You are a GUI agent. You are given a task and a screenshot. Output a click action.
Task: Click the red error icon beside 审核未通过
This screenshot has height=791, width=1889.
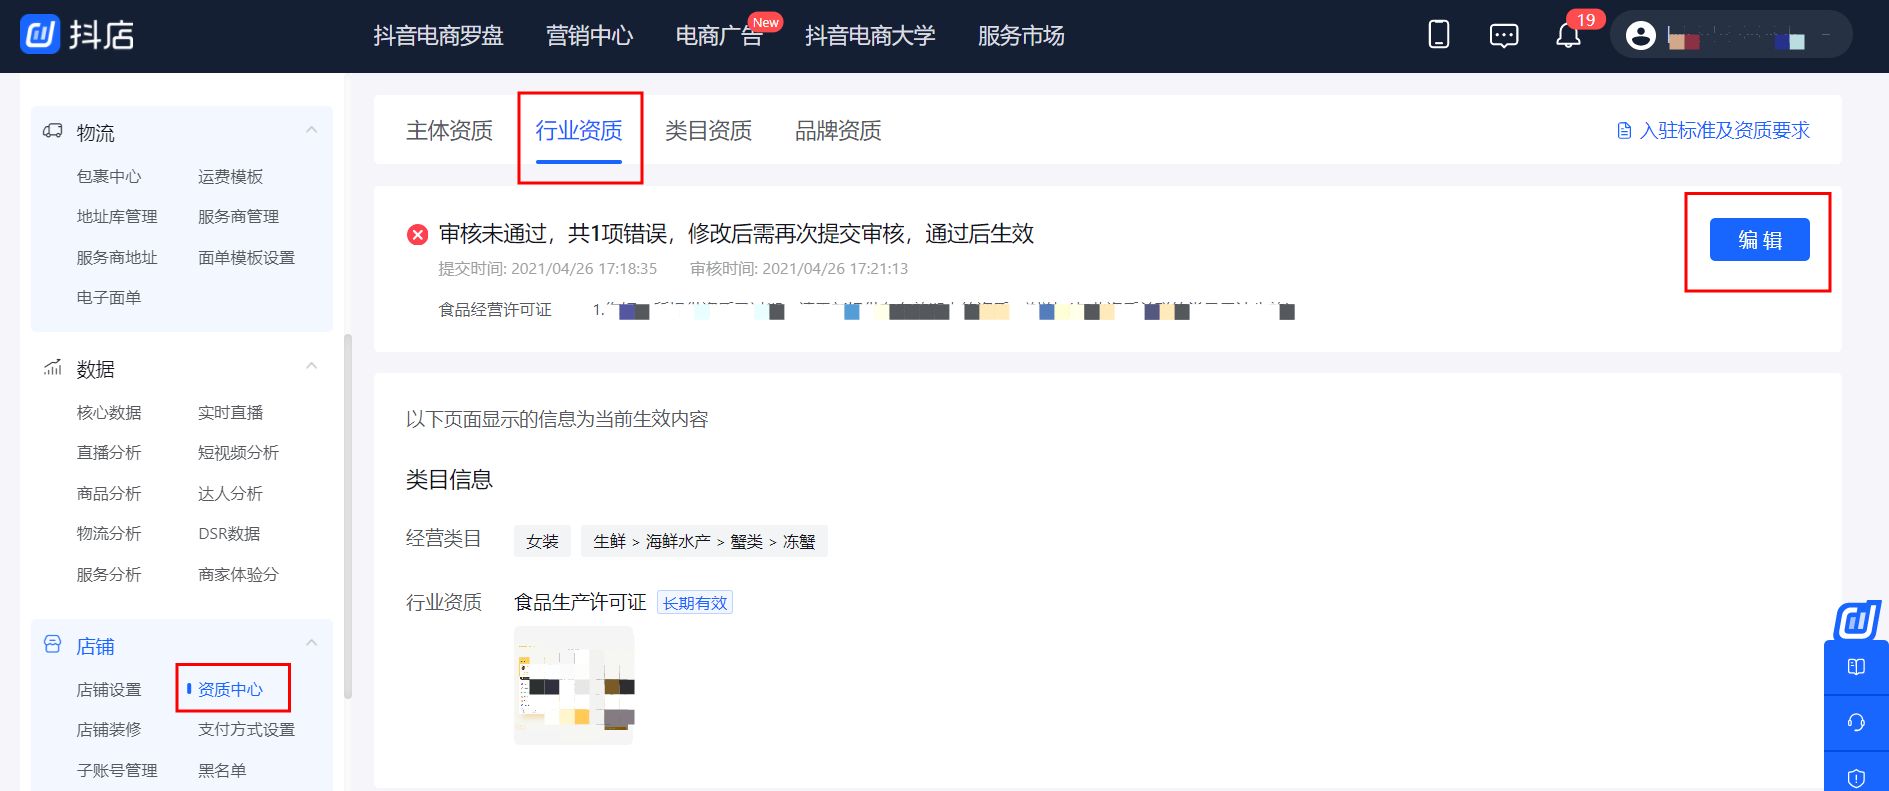[x=417, y=234]
